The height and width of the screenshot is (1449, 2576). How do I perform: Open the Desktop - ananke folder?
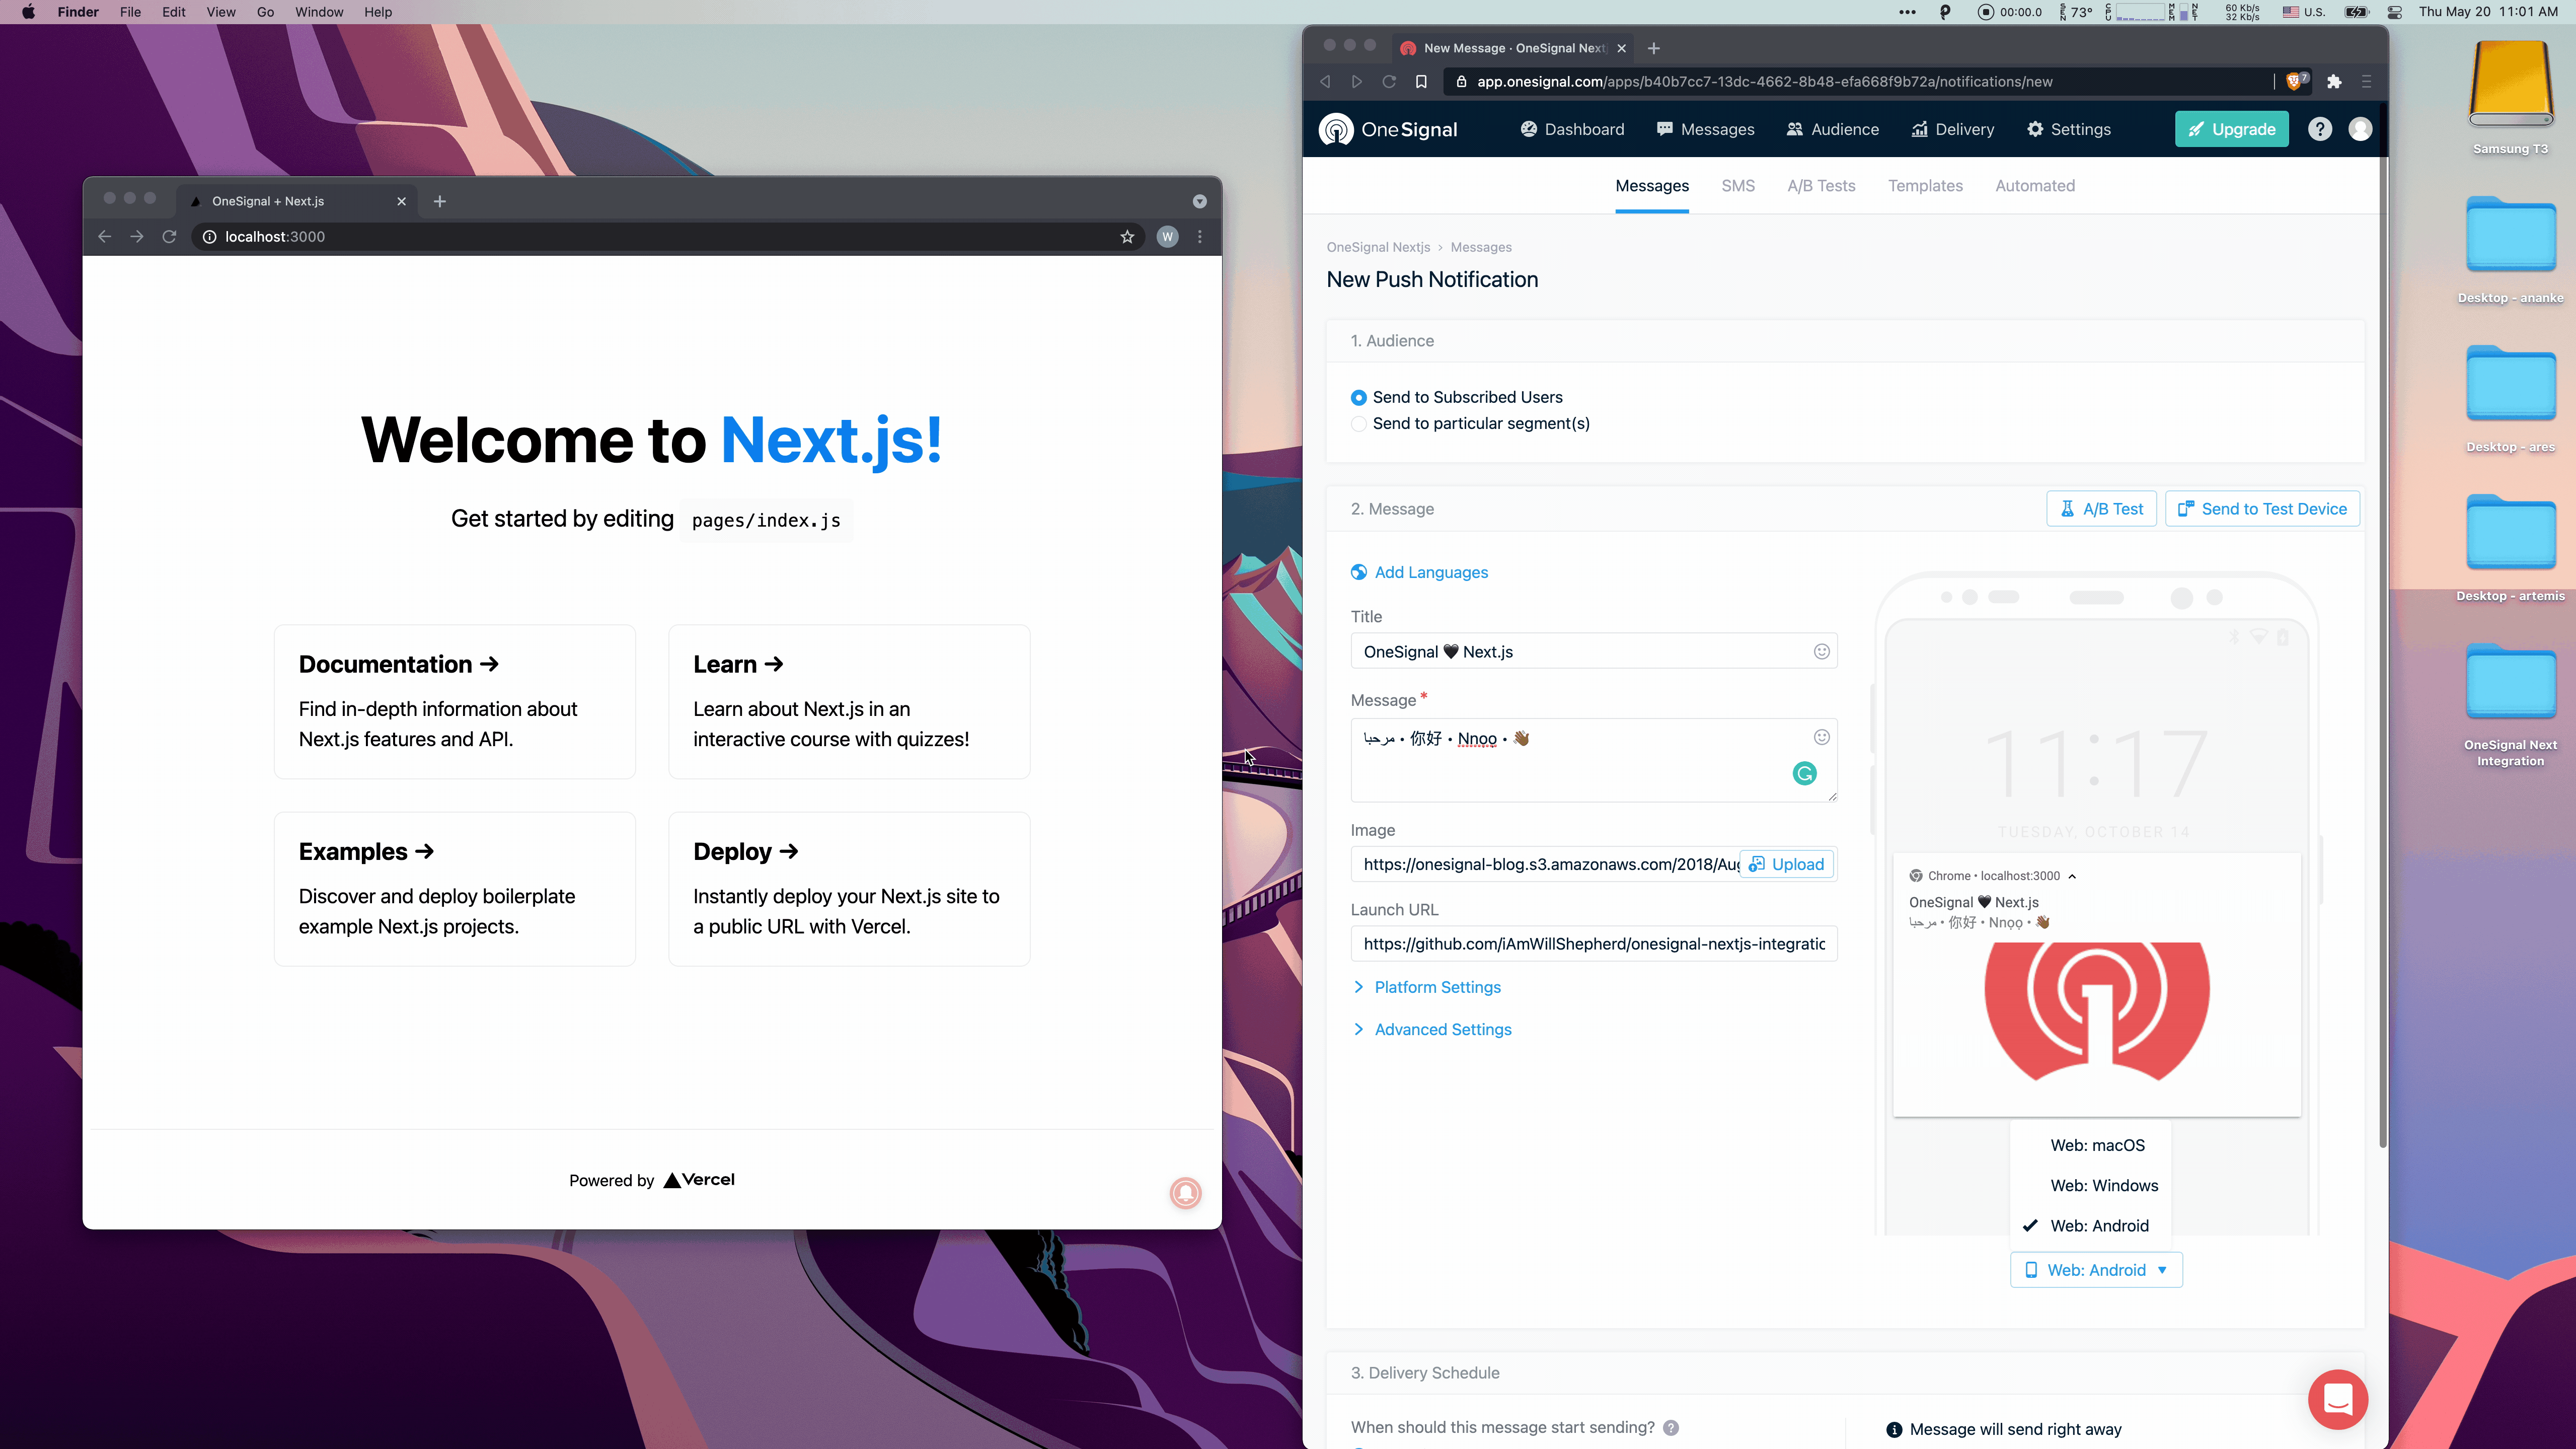click(x=2510, y=250)
